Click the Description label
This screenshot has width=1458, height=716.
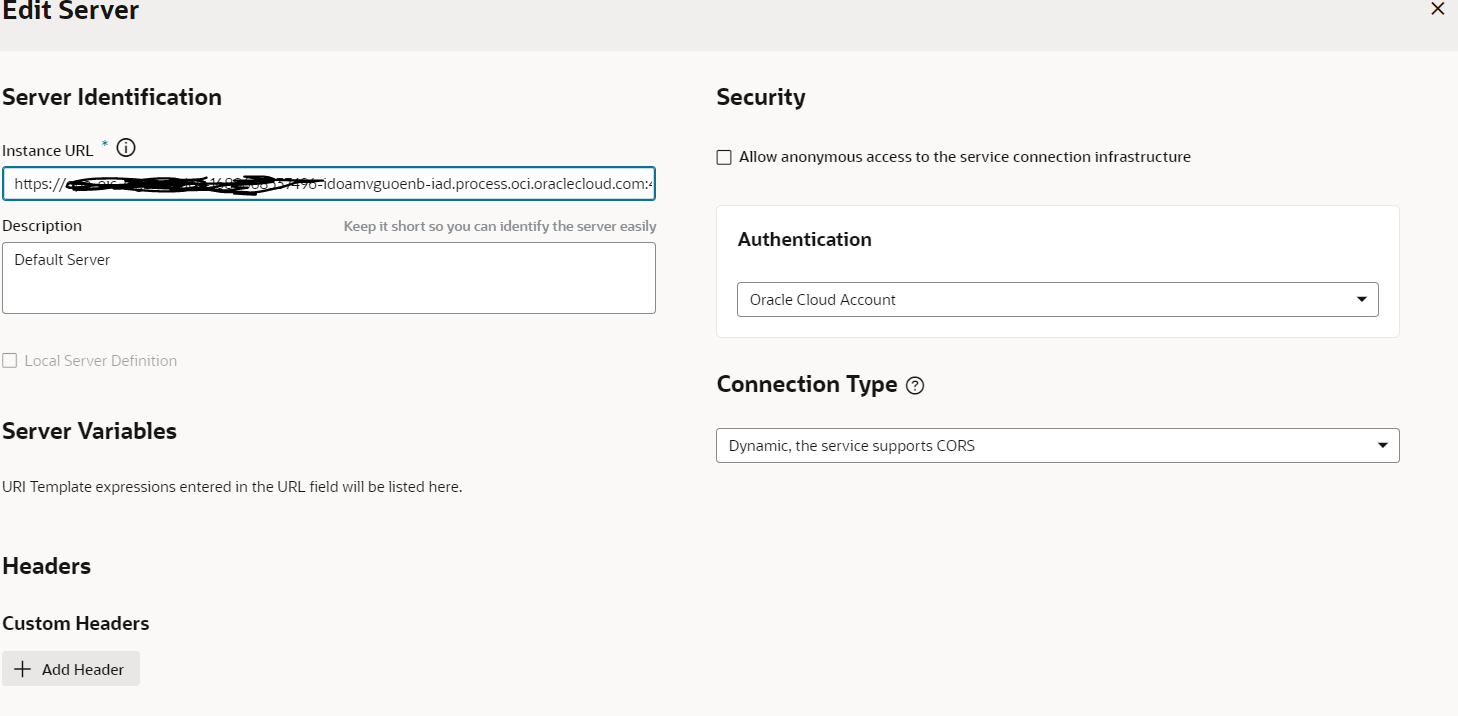point(42,226)
